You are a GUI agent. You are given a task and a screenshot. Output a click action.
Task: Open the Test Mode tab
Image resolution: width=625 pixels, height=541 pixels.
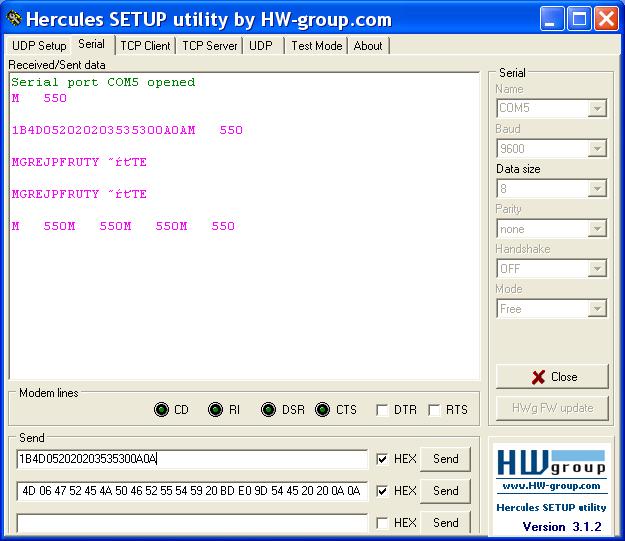pos(316,46)
